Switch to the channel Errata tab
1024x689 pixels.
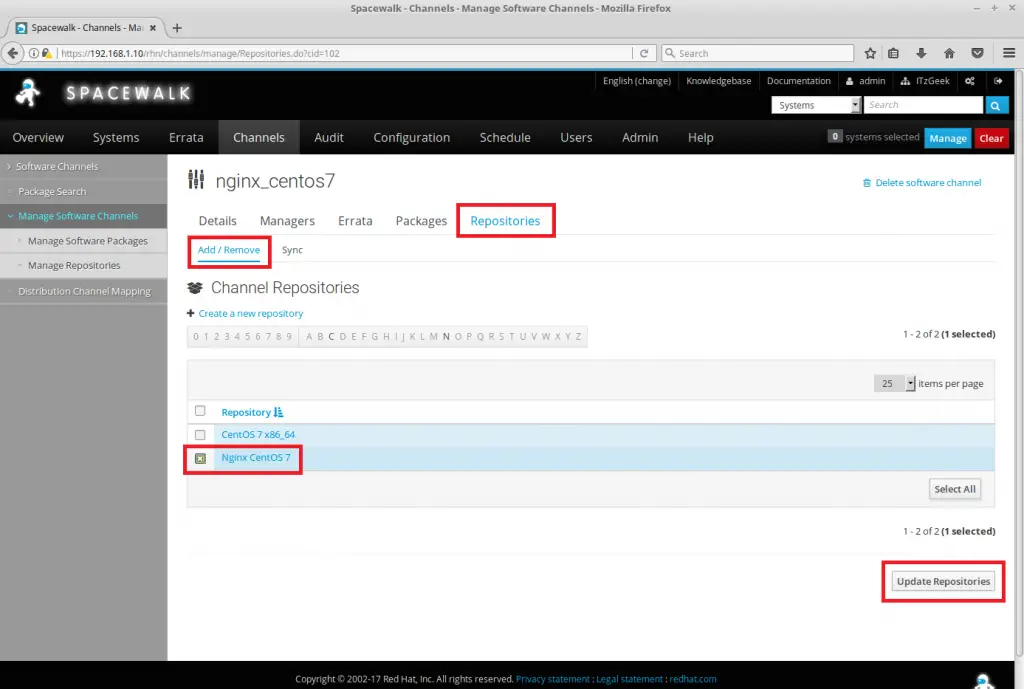click(355, 221)
